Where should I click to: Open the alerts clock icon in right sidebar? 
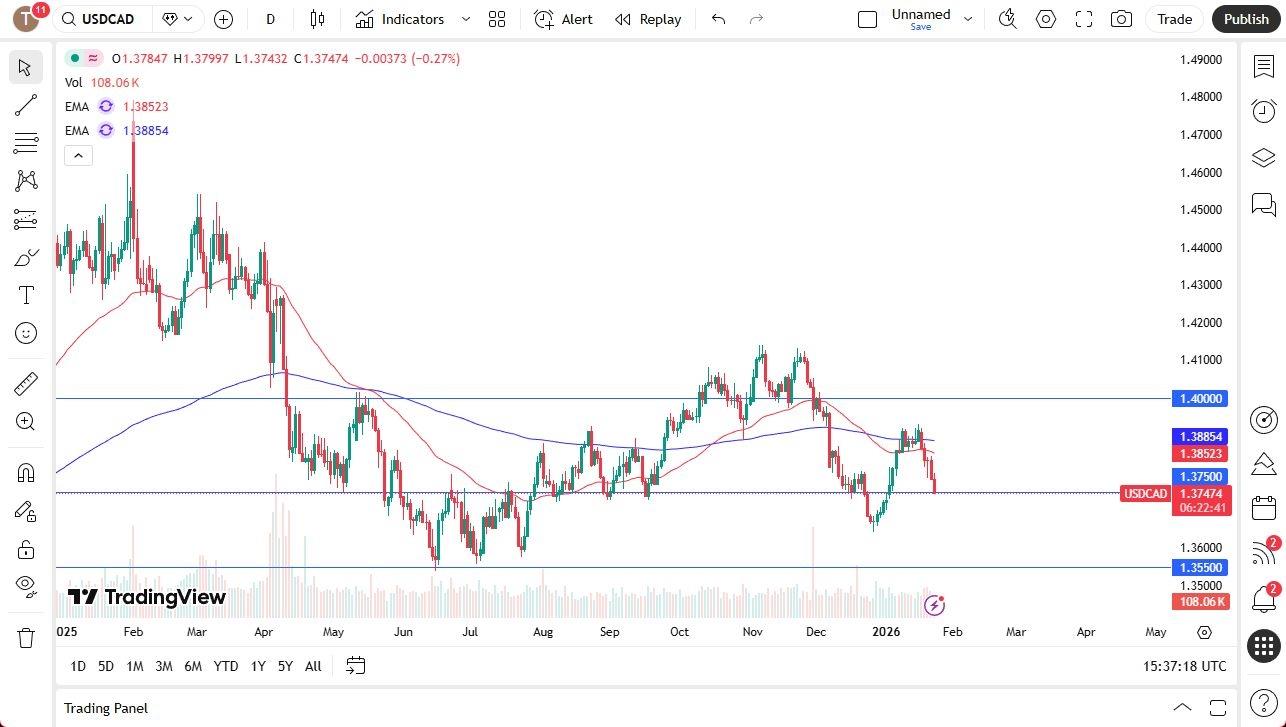(x=1263, y=111)
